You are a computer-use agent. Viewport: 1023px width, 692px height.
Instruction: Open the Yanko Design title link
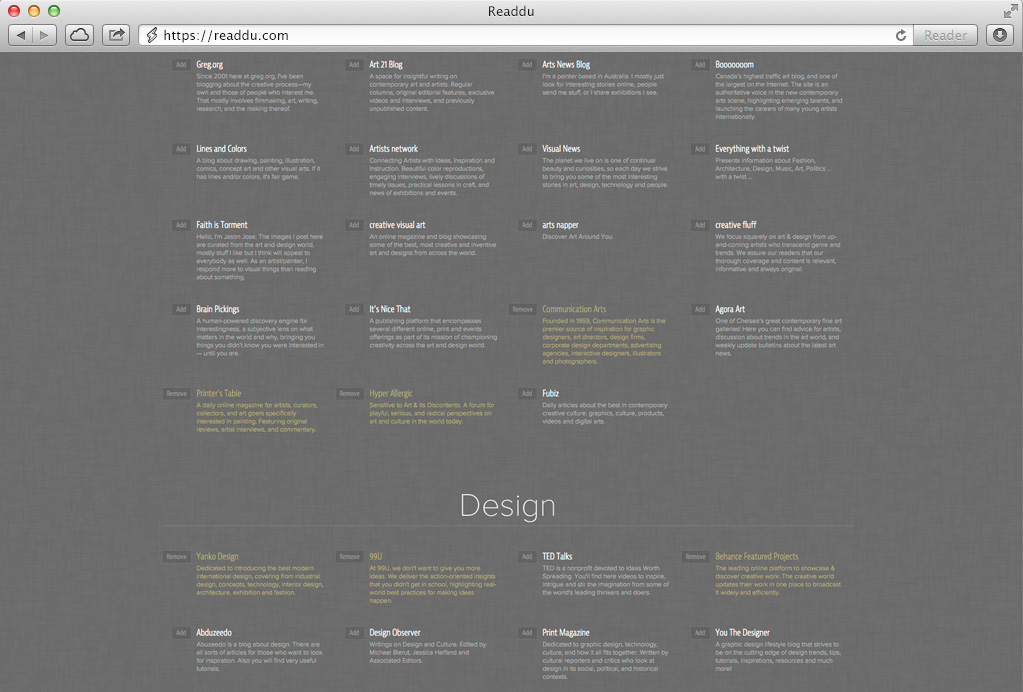click(217, 556)
